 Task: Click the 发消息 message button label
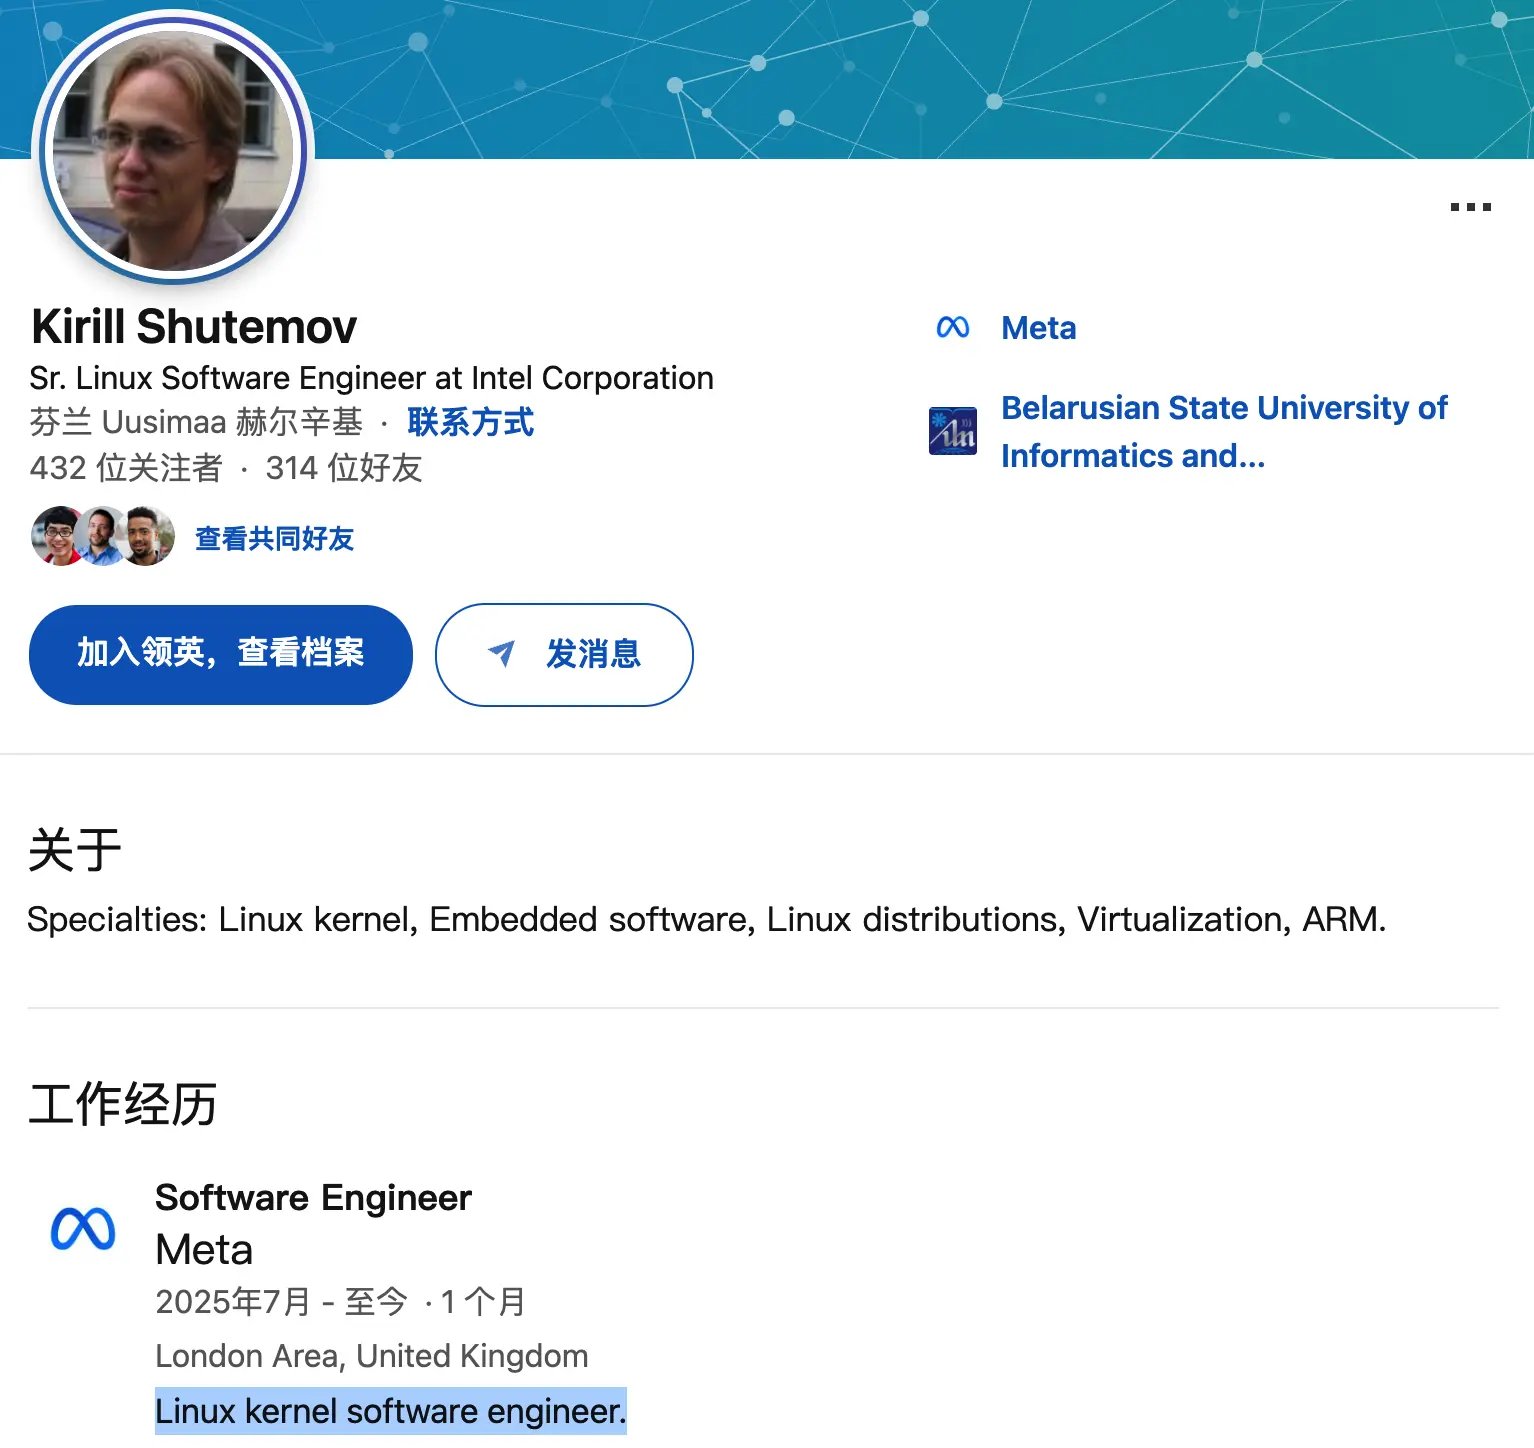click(593, 654)
